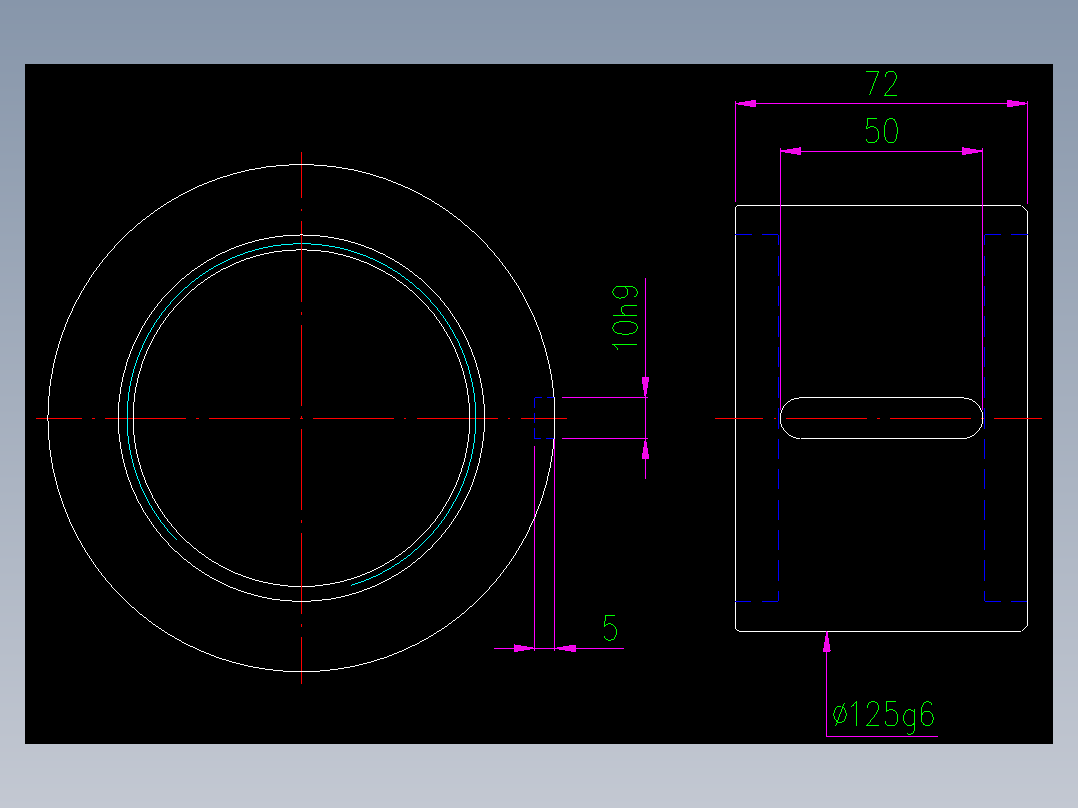The width and height of the screenshot is (1078, 808).
Task: Select the 72 width dimension text
Action: tap(881, 84)
